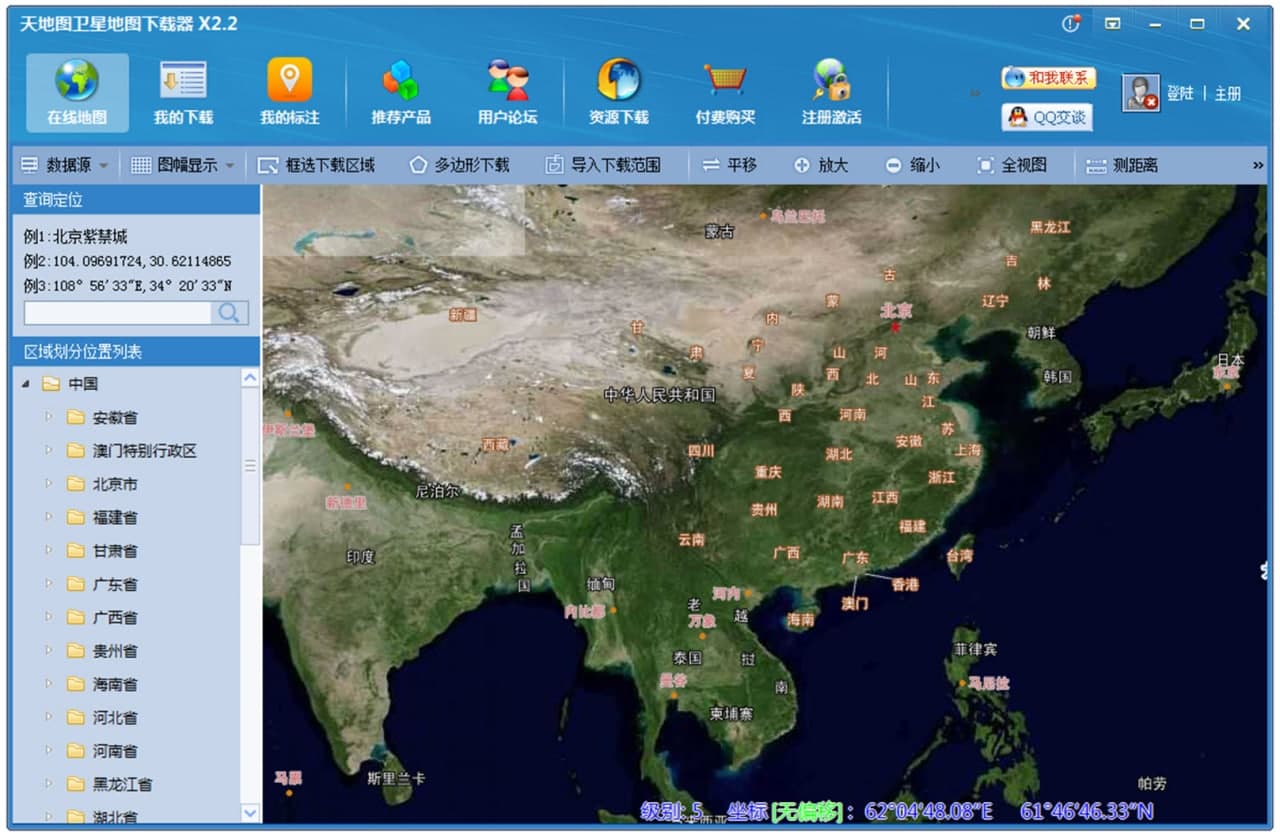1280x836 pixels.
Task: Collapse the 中国 tree node
Action: [26, 384]
